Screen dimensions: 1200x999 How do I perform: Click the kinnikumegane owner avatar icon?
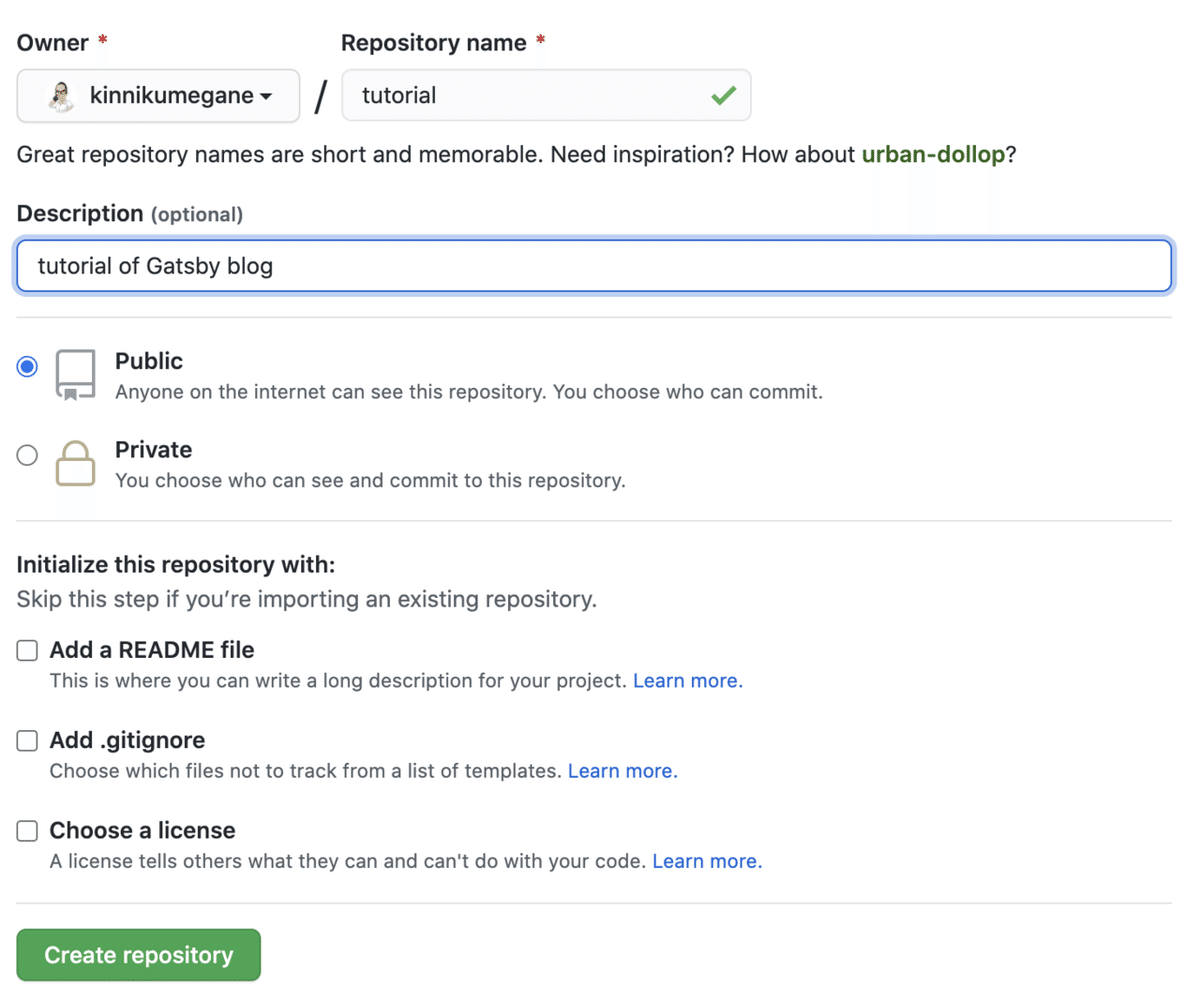[62, 96]
